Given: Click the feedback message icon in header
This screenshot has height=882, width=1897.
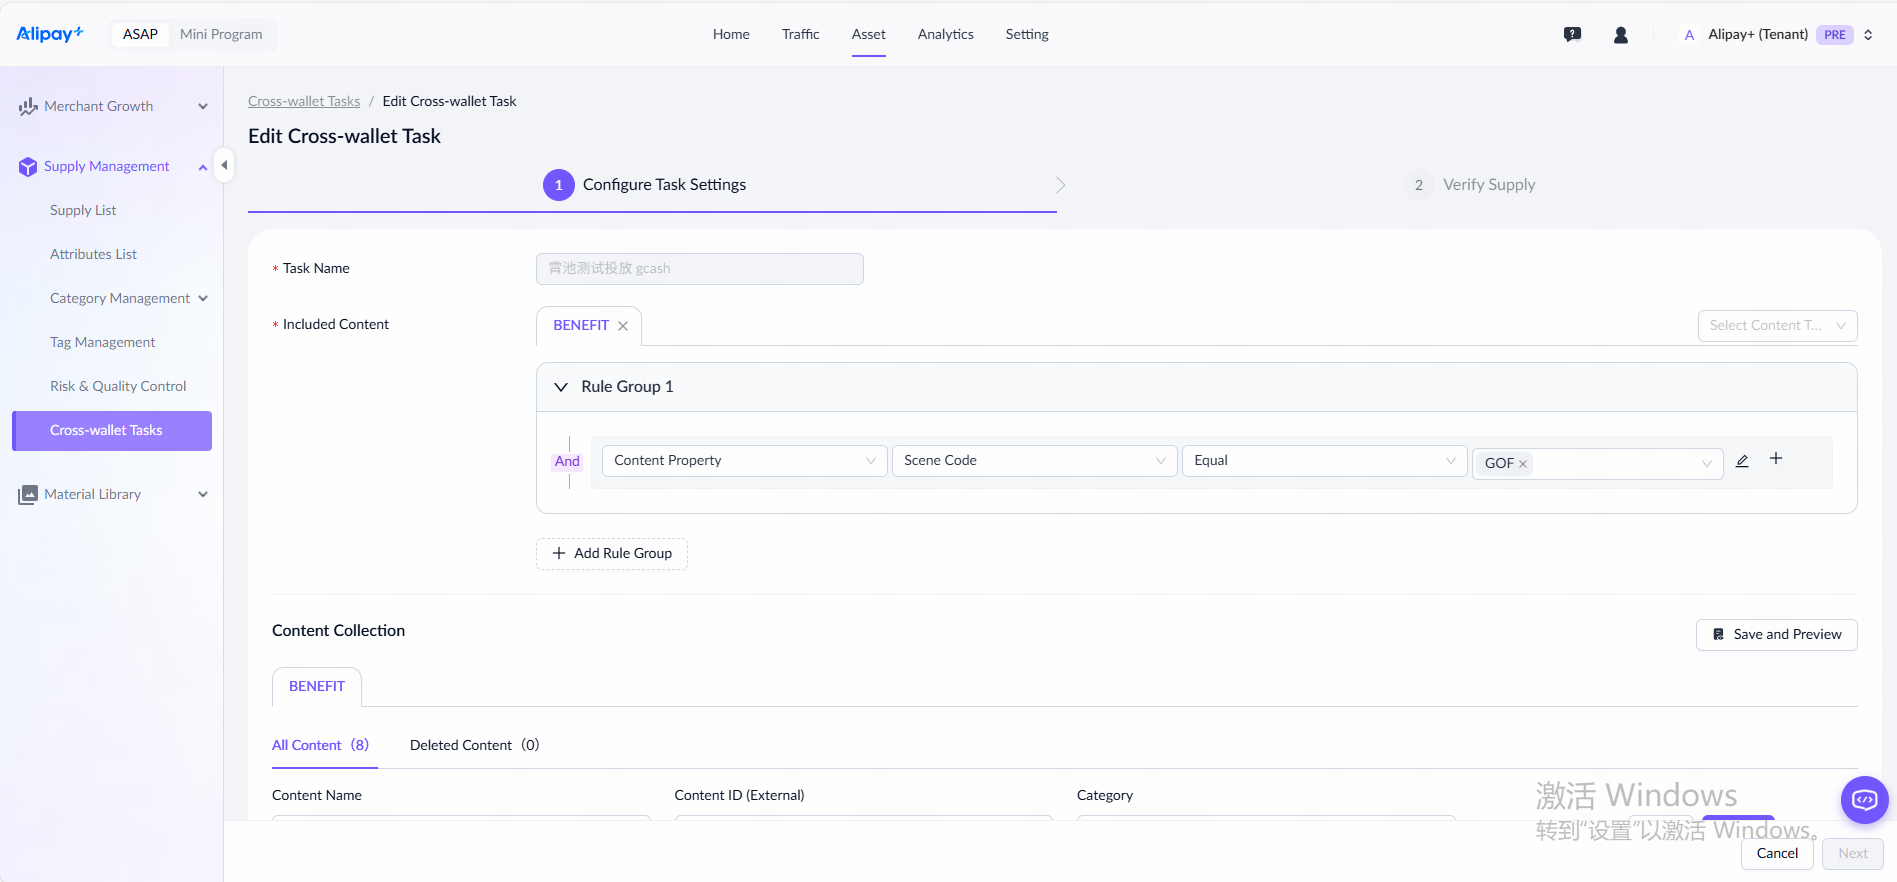Looking at the screenshot, I should tap(1572, 35).
